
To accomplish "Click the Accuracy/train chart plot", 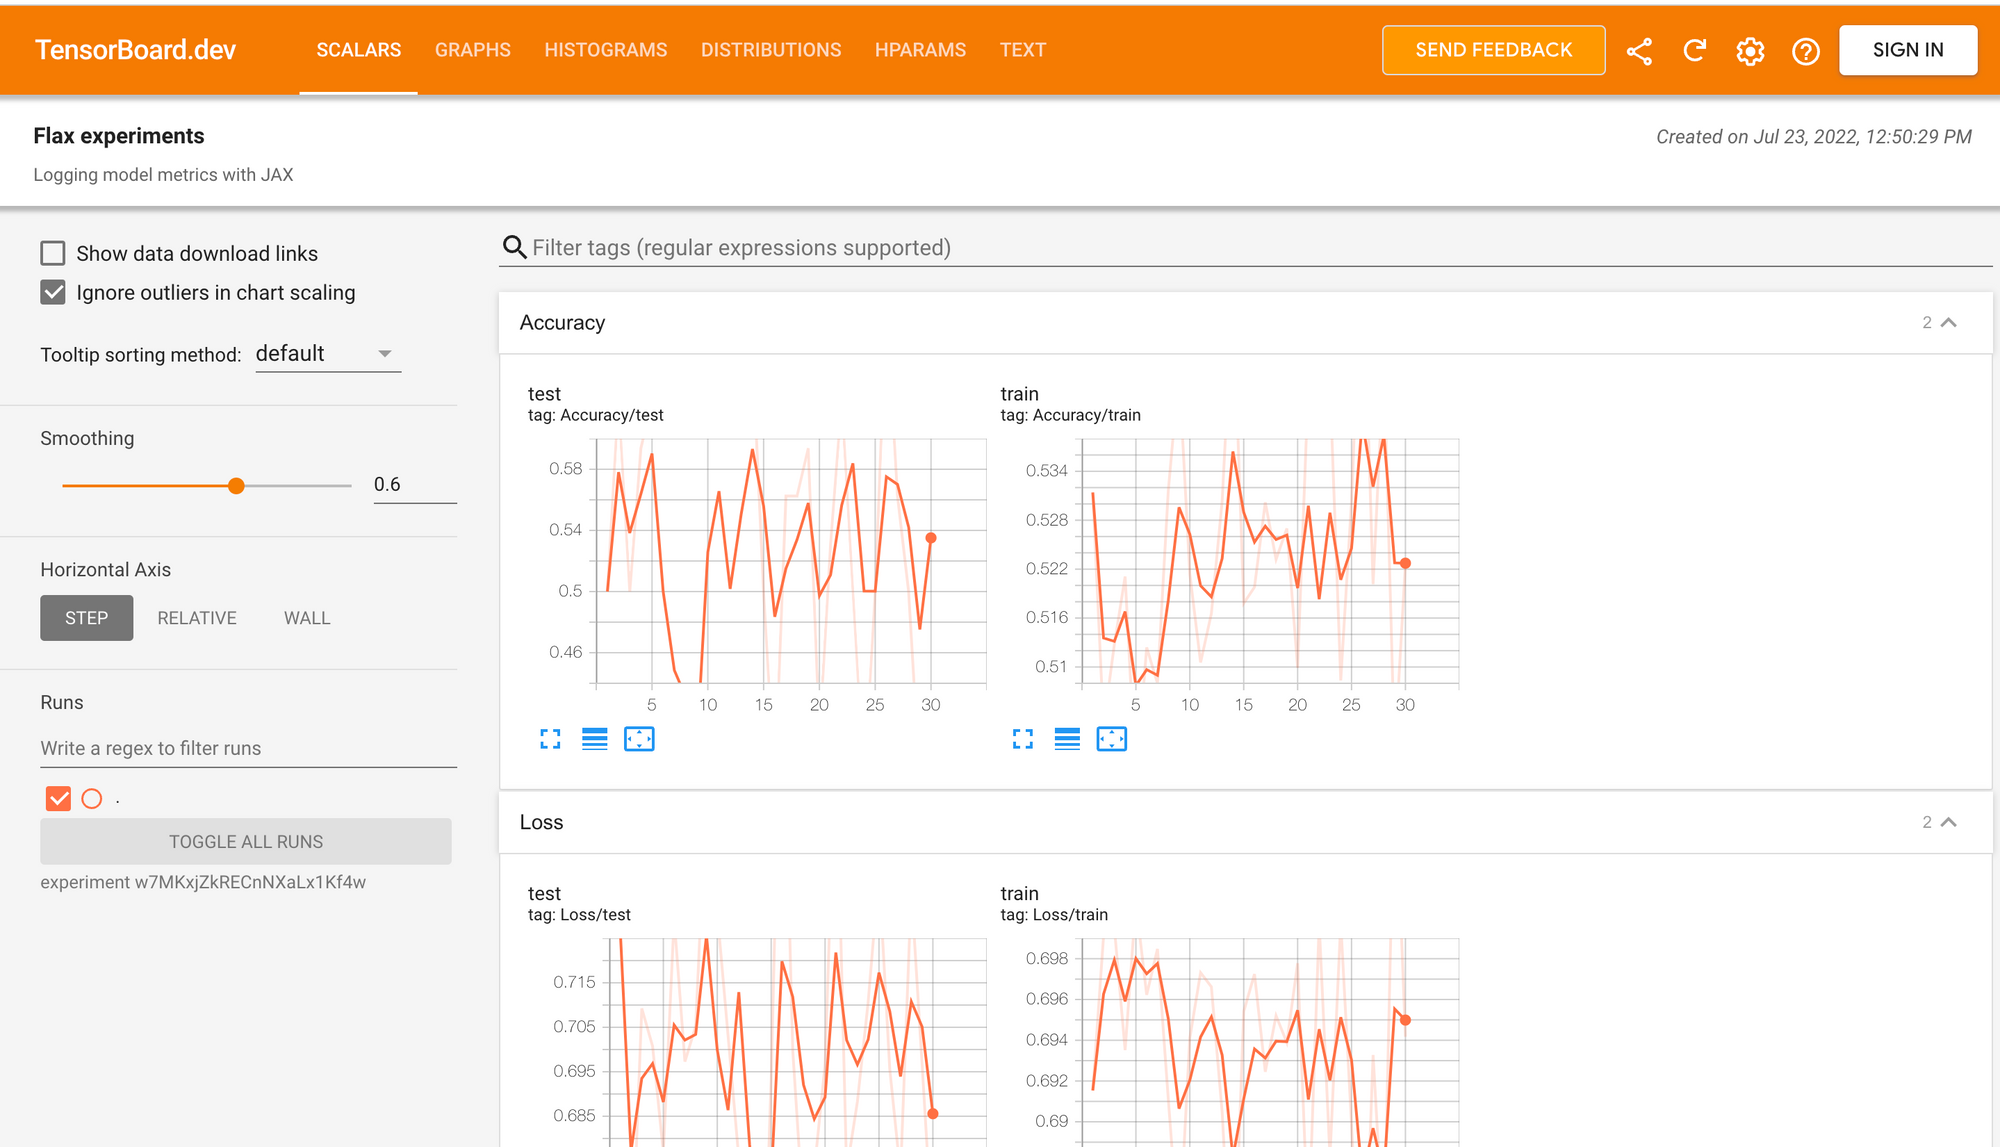I will [x=1270, y=561].
